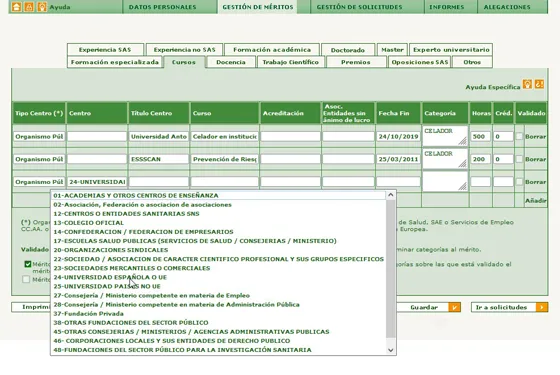Switch to Otros tab
The height and width of the screenshot is (375, 560).
[x=472, y=62]
